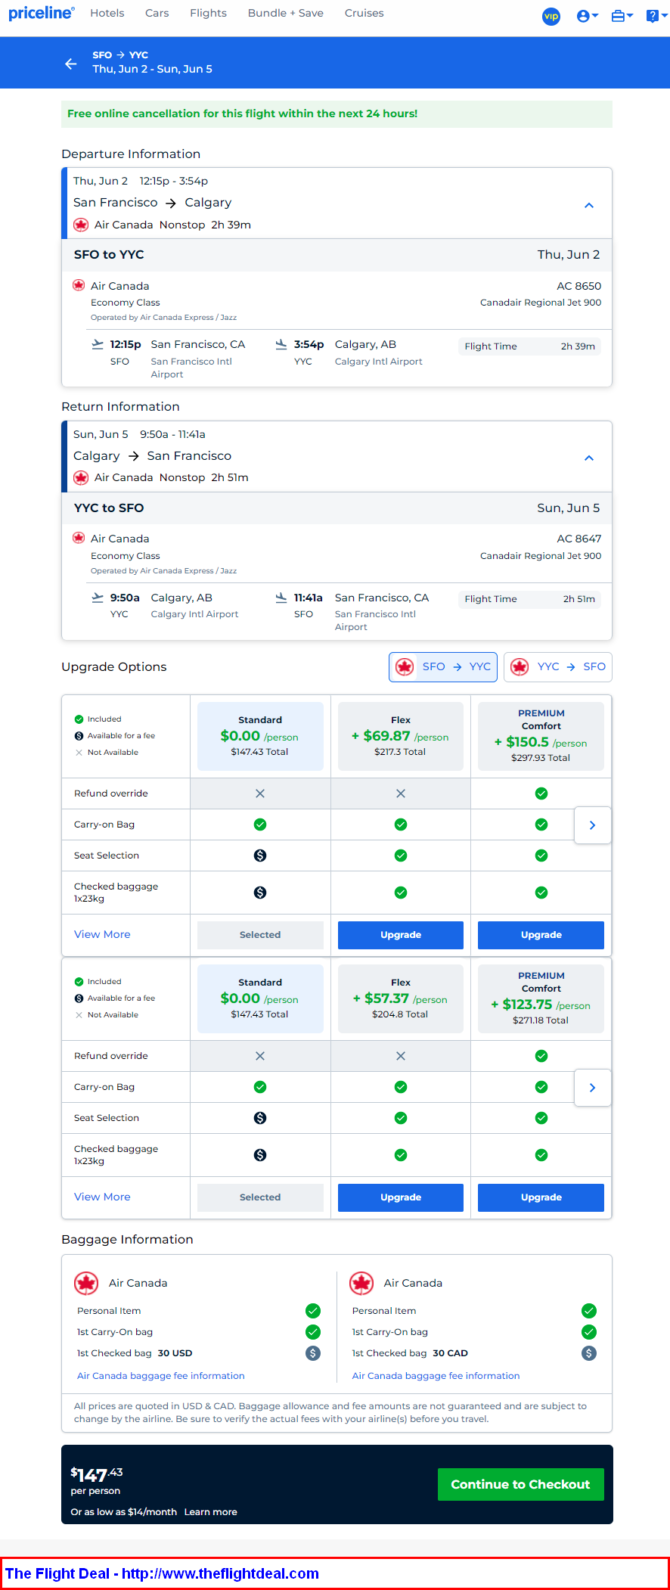Screen dimensions: 670x1590
Task: Open the Cruises menu item
Action: point(364,14)
